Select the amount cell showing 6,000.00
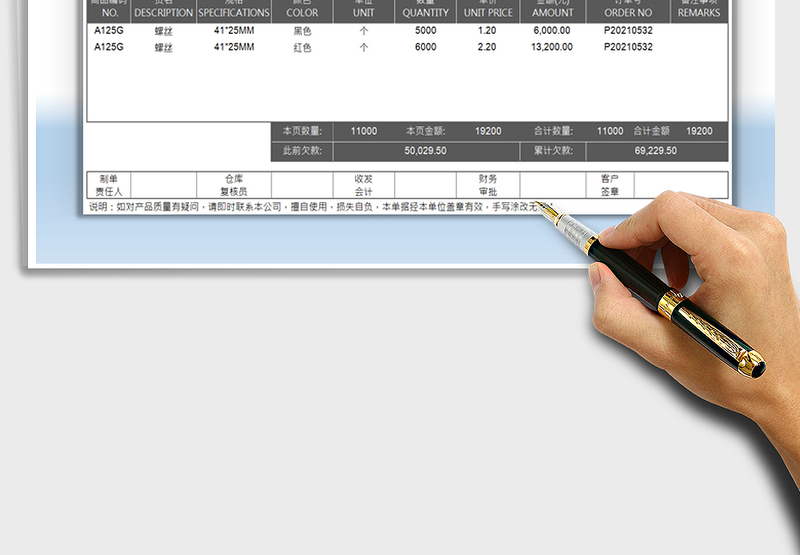The image size is (800, 555). (553, 31)
